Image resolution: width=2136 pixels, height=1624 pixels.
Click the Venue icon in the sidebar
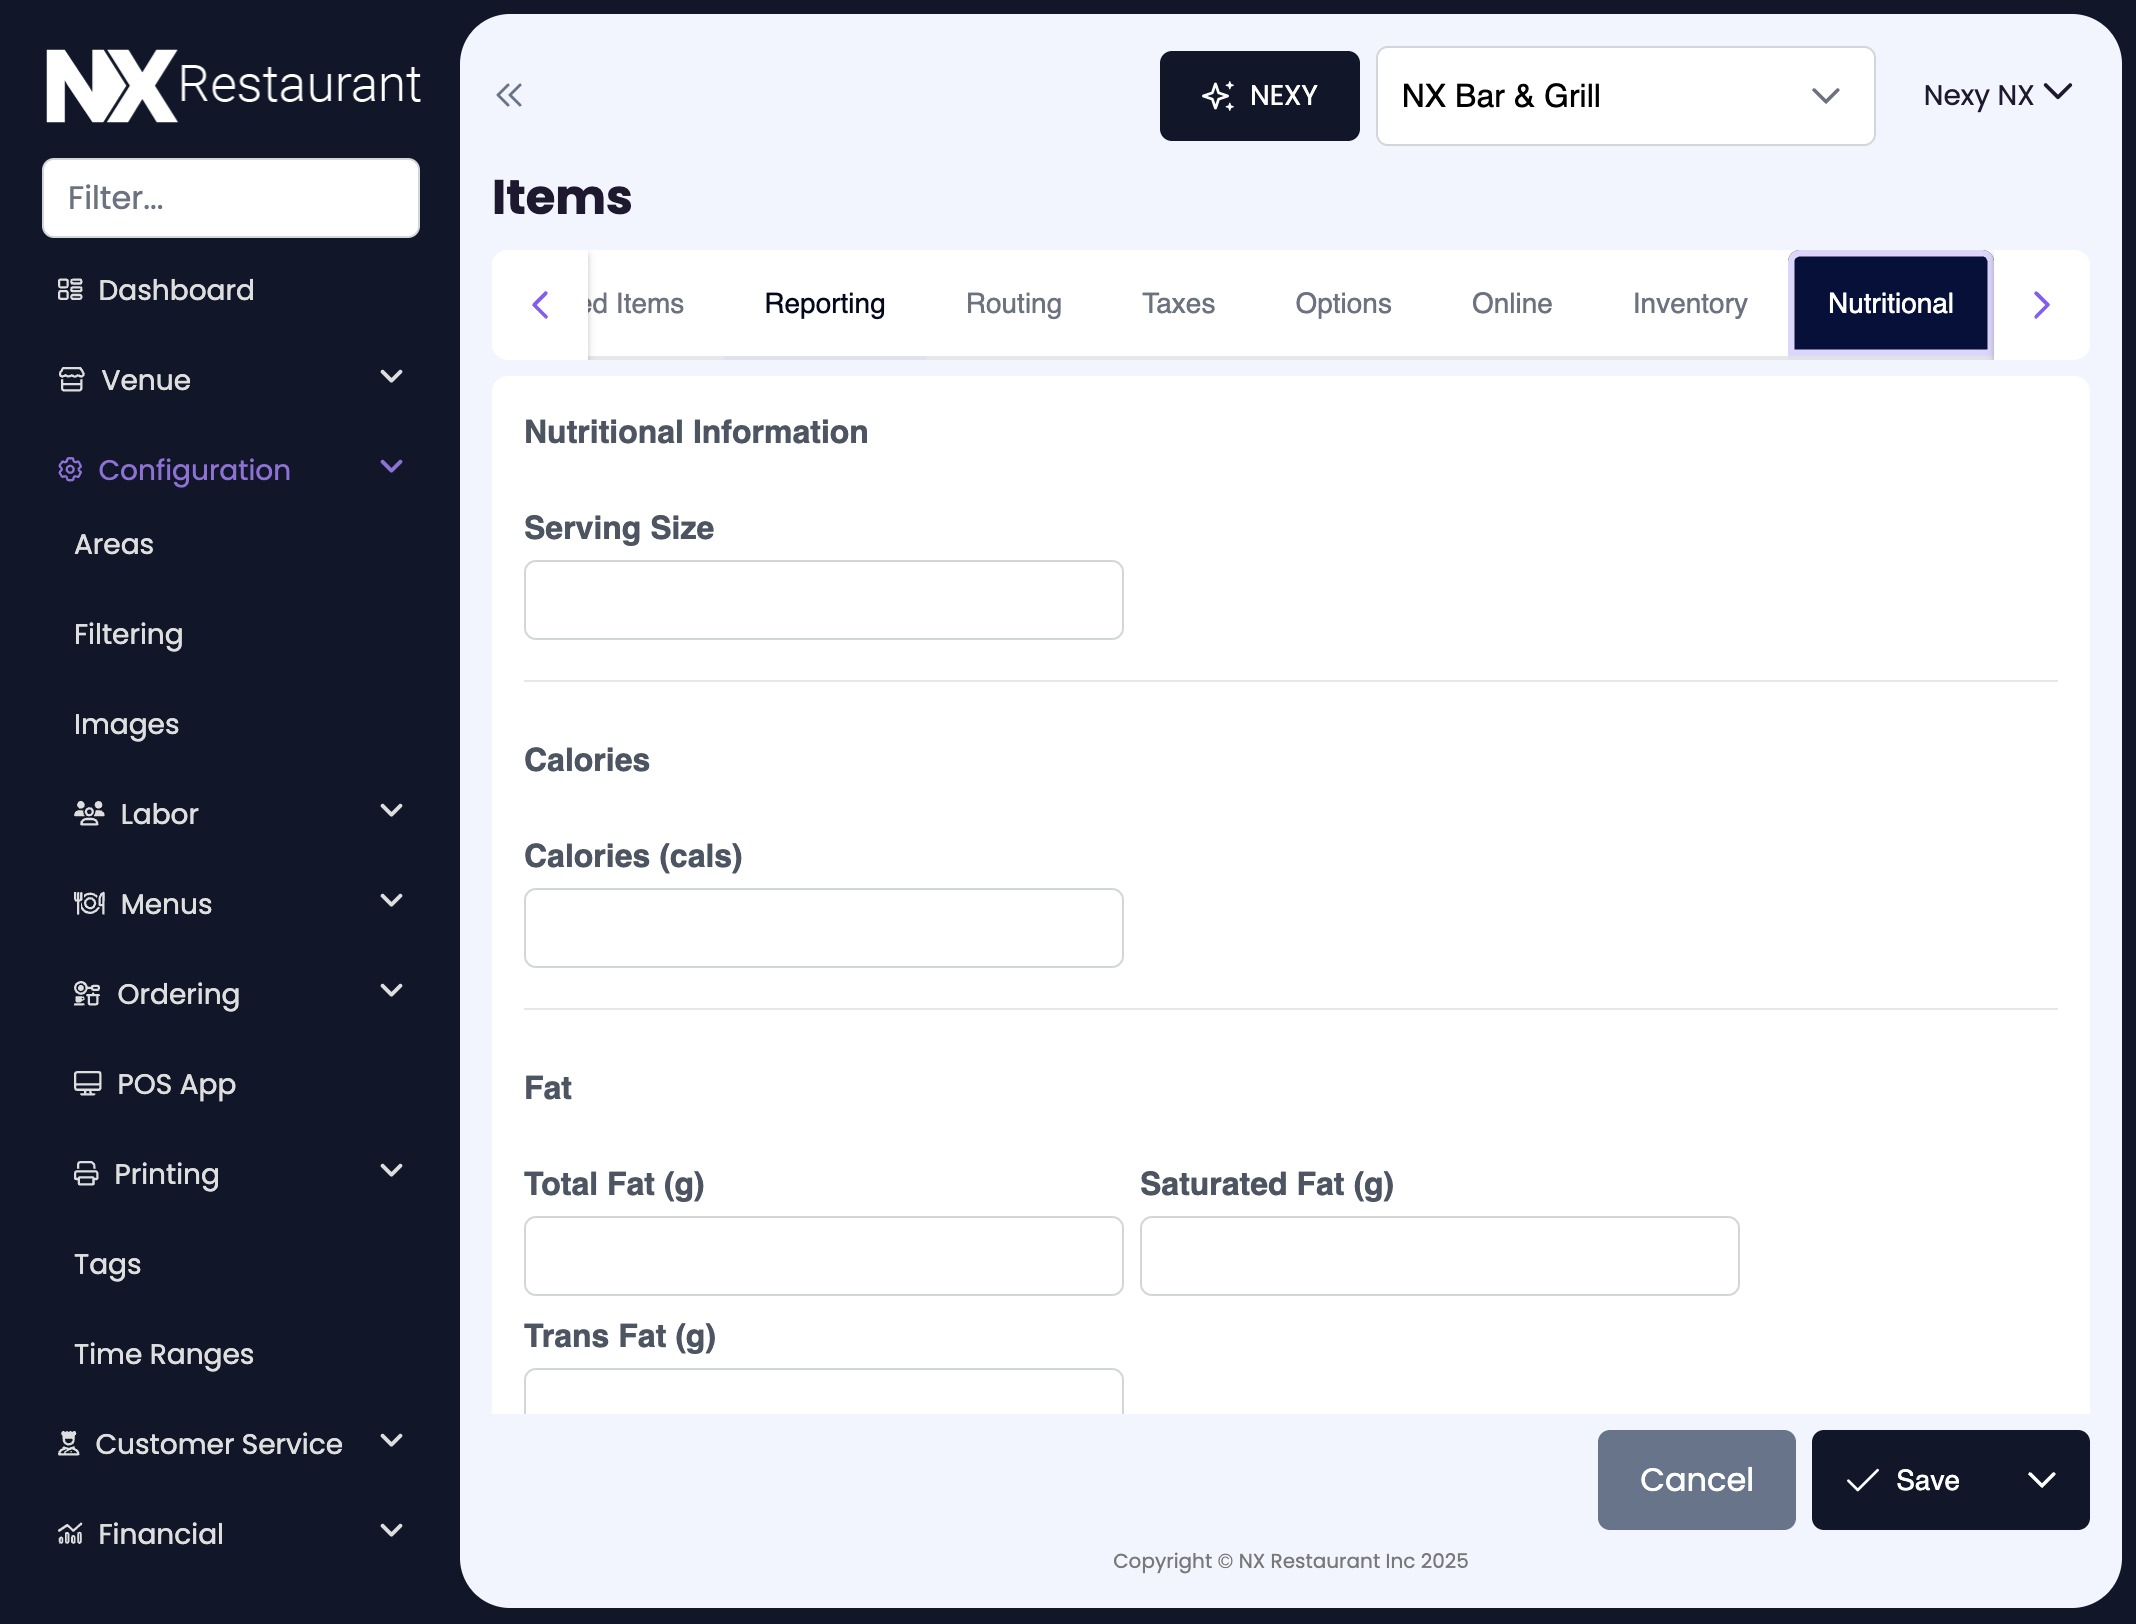[x=70, y=378]
